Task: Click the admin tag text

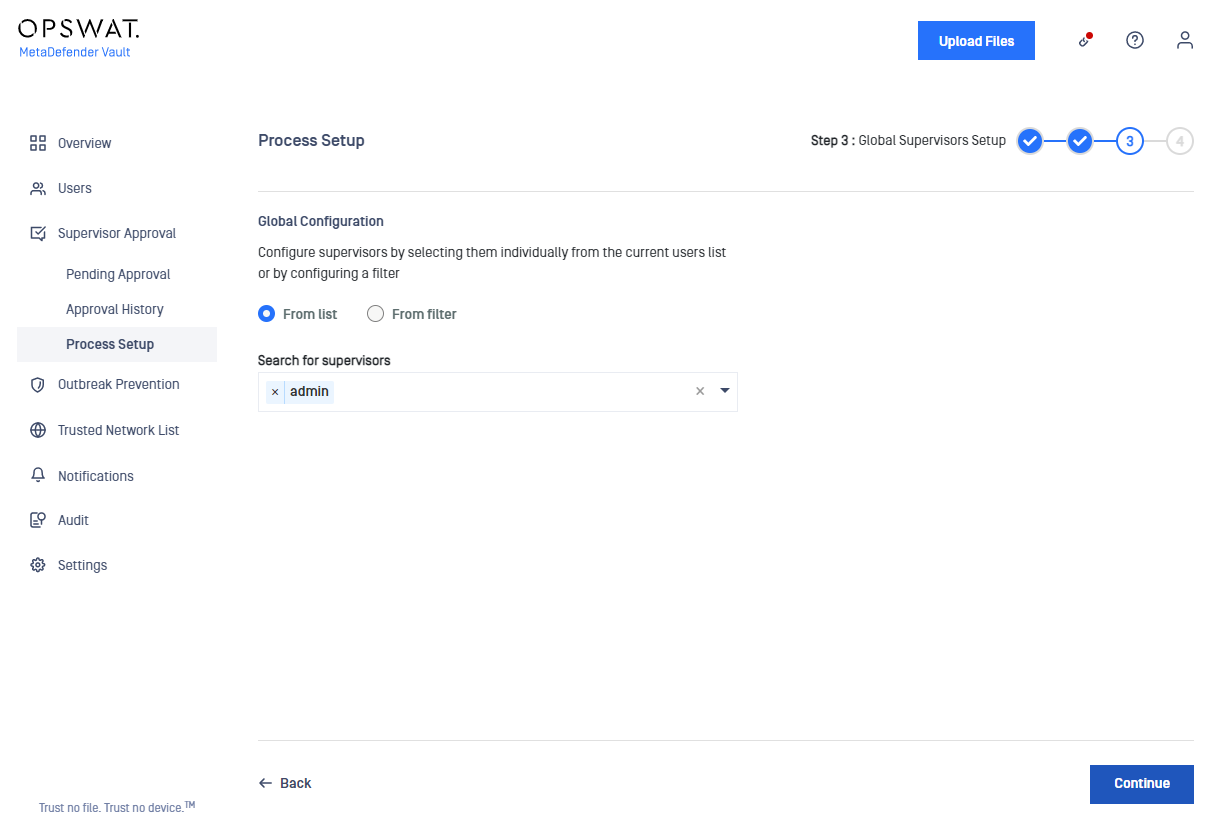Action: [x=309, y=392]
